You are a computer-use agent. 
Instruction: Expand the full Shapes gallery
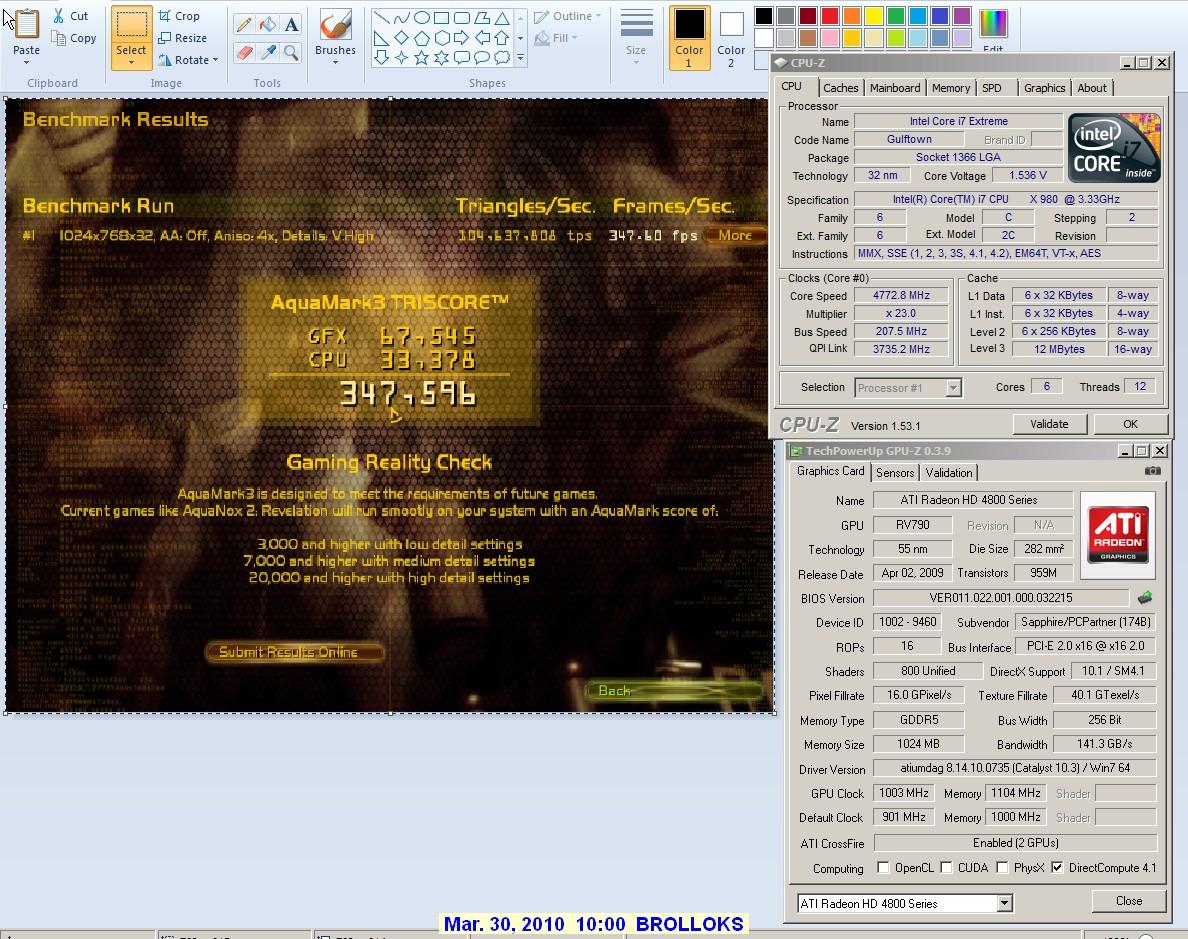[520, 57]
